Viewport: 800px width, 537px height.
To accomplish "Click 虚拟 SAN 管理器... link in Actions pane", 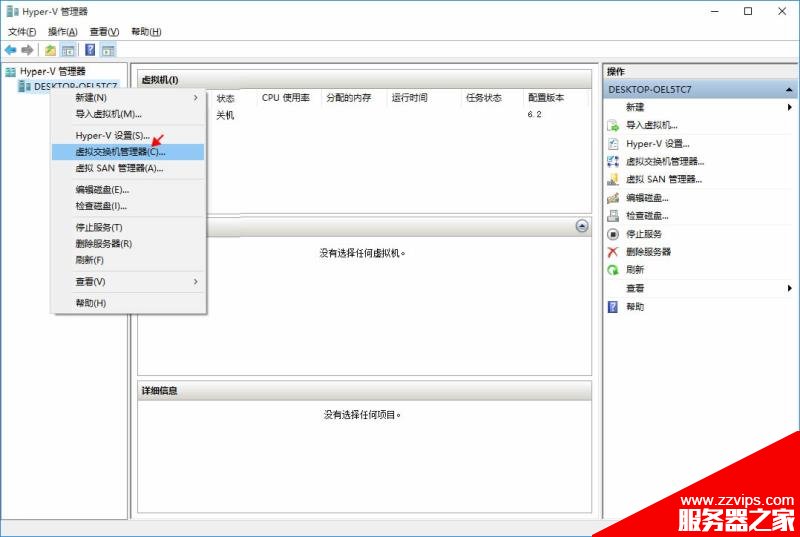I will [664, 180].
